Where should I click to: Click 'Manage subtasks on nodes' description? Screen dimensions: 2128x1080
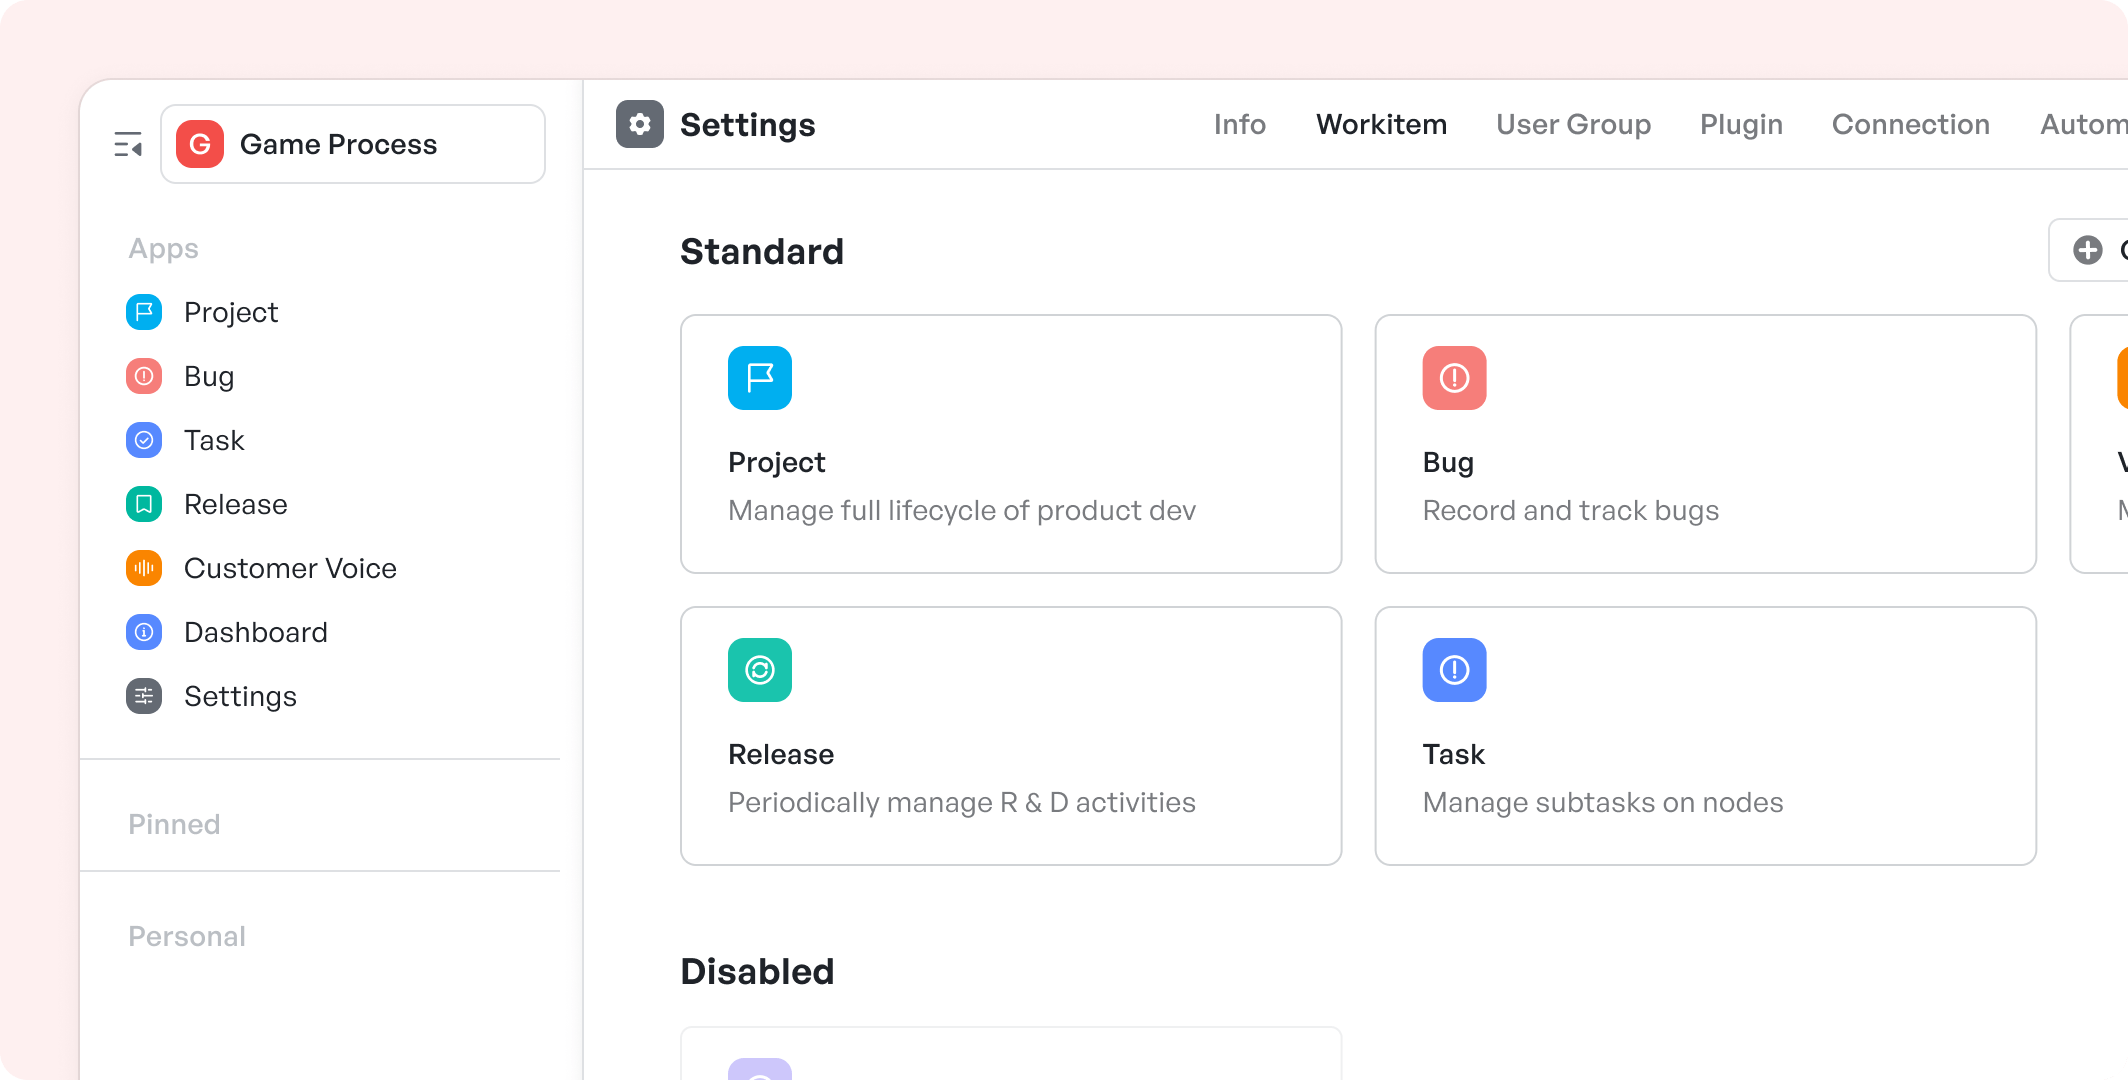1603,802
